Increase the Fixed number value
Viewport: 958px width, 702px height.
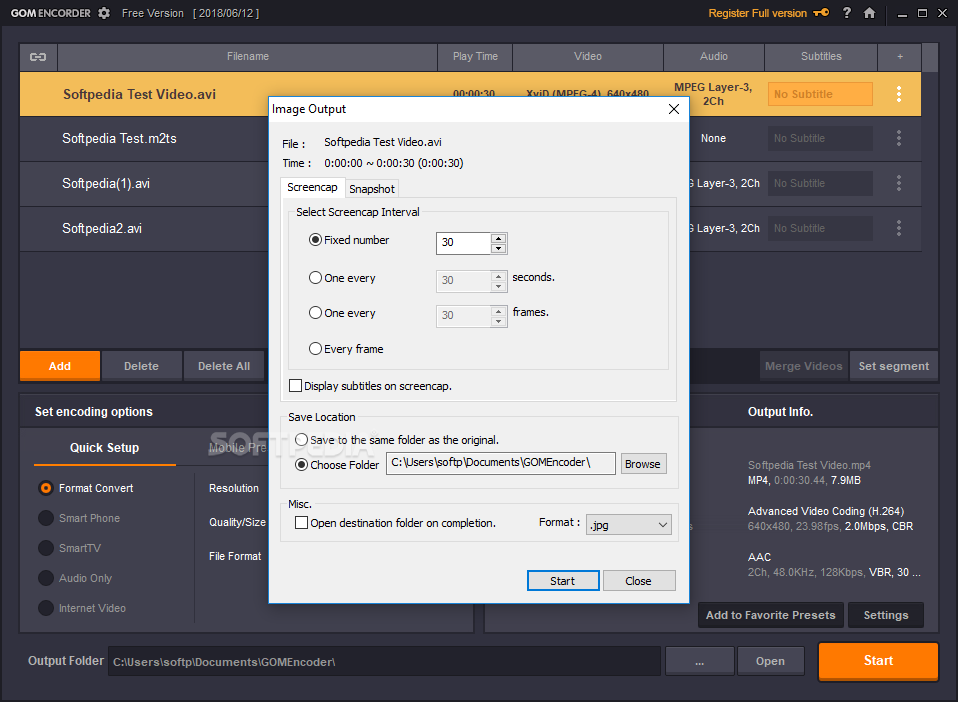(499, 238)
